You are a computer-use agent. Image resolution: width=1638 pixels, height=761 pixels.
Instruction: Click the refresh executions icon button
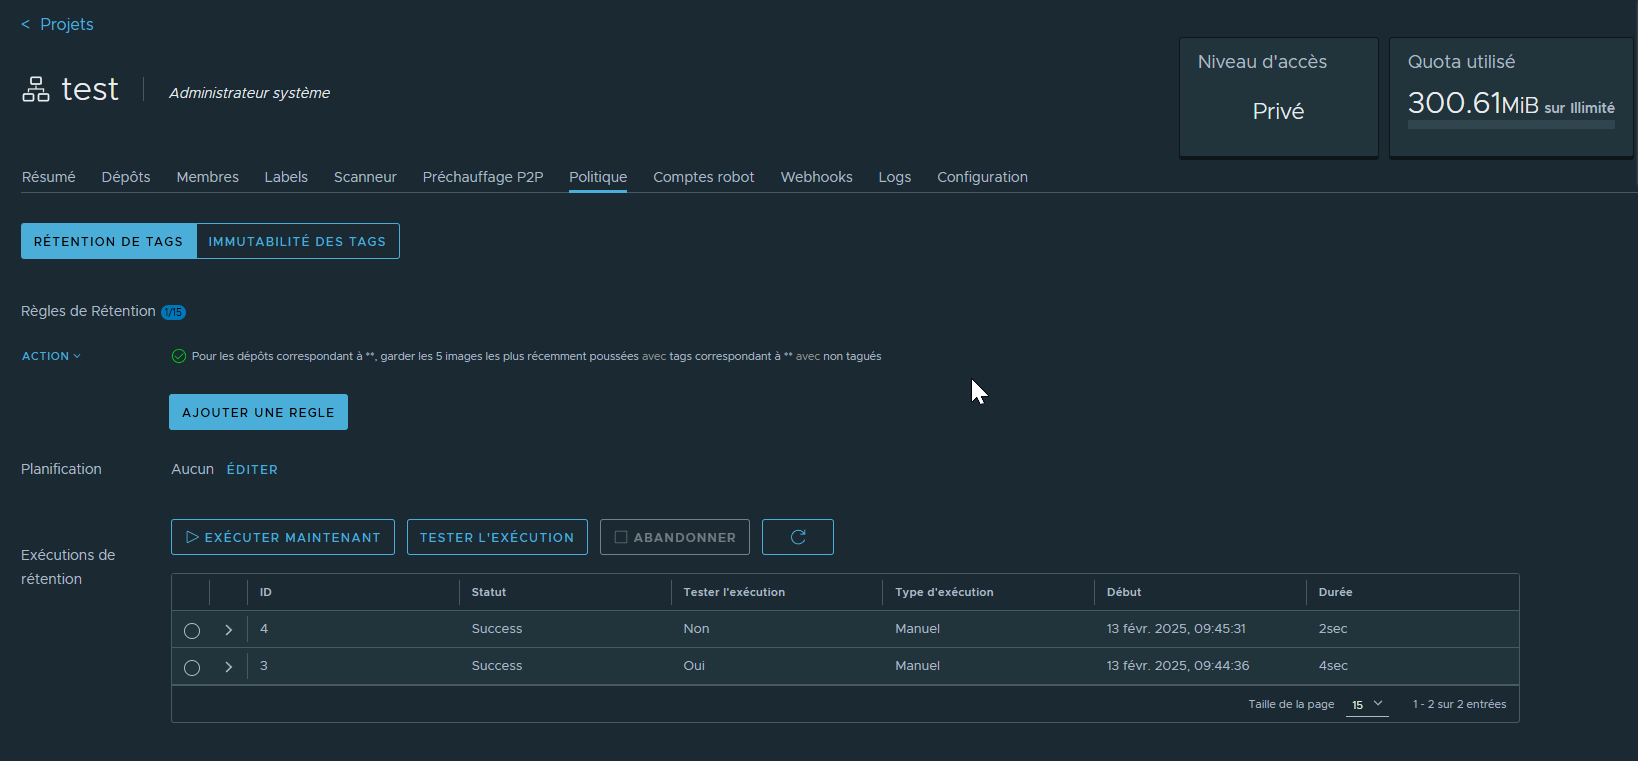coord(797,537)
